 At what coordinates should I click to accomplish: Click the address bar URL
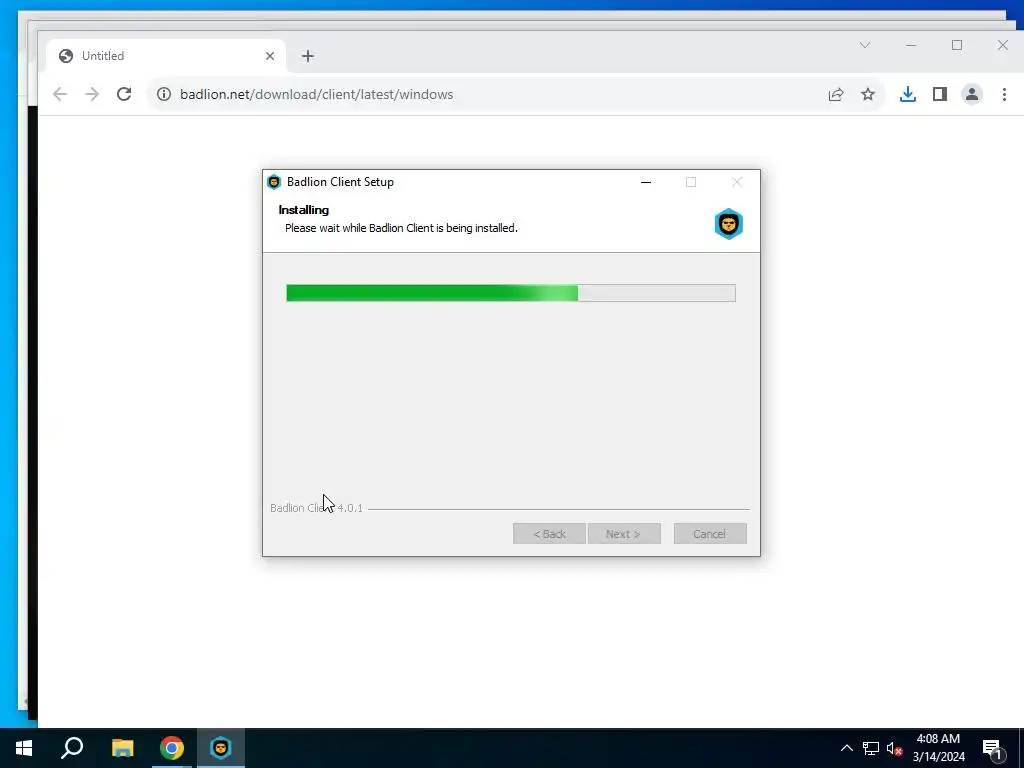[317, 94]
